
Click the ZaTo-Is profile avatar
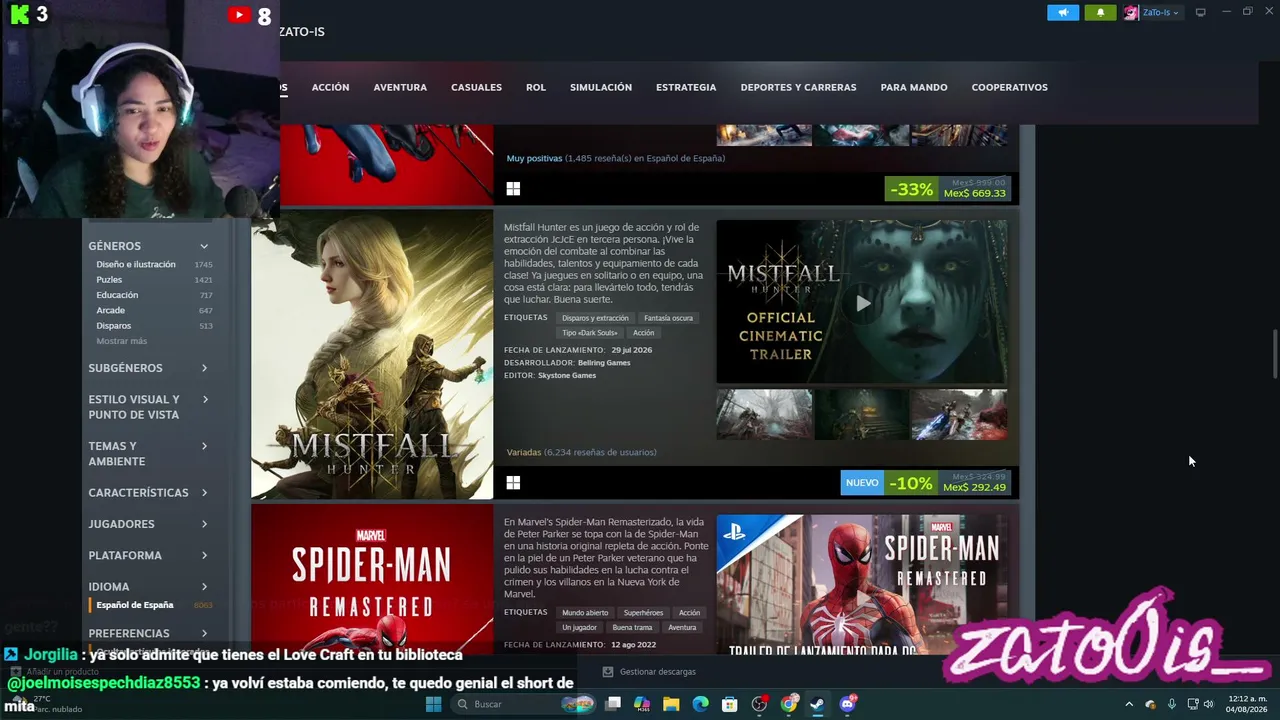click(x=1131, y=13)
